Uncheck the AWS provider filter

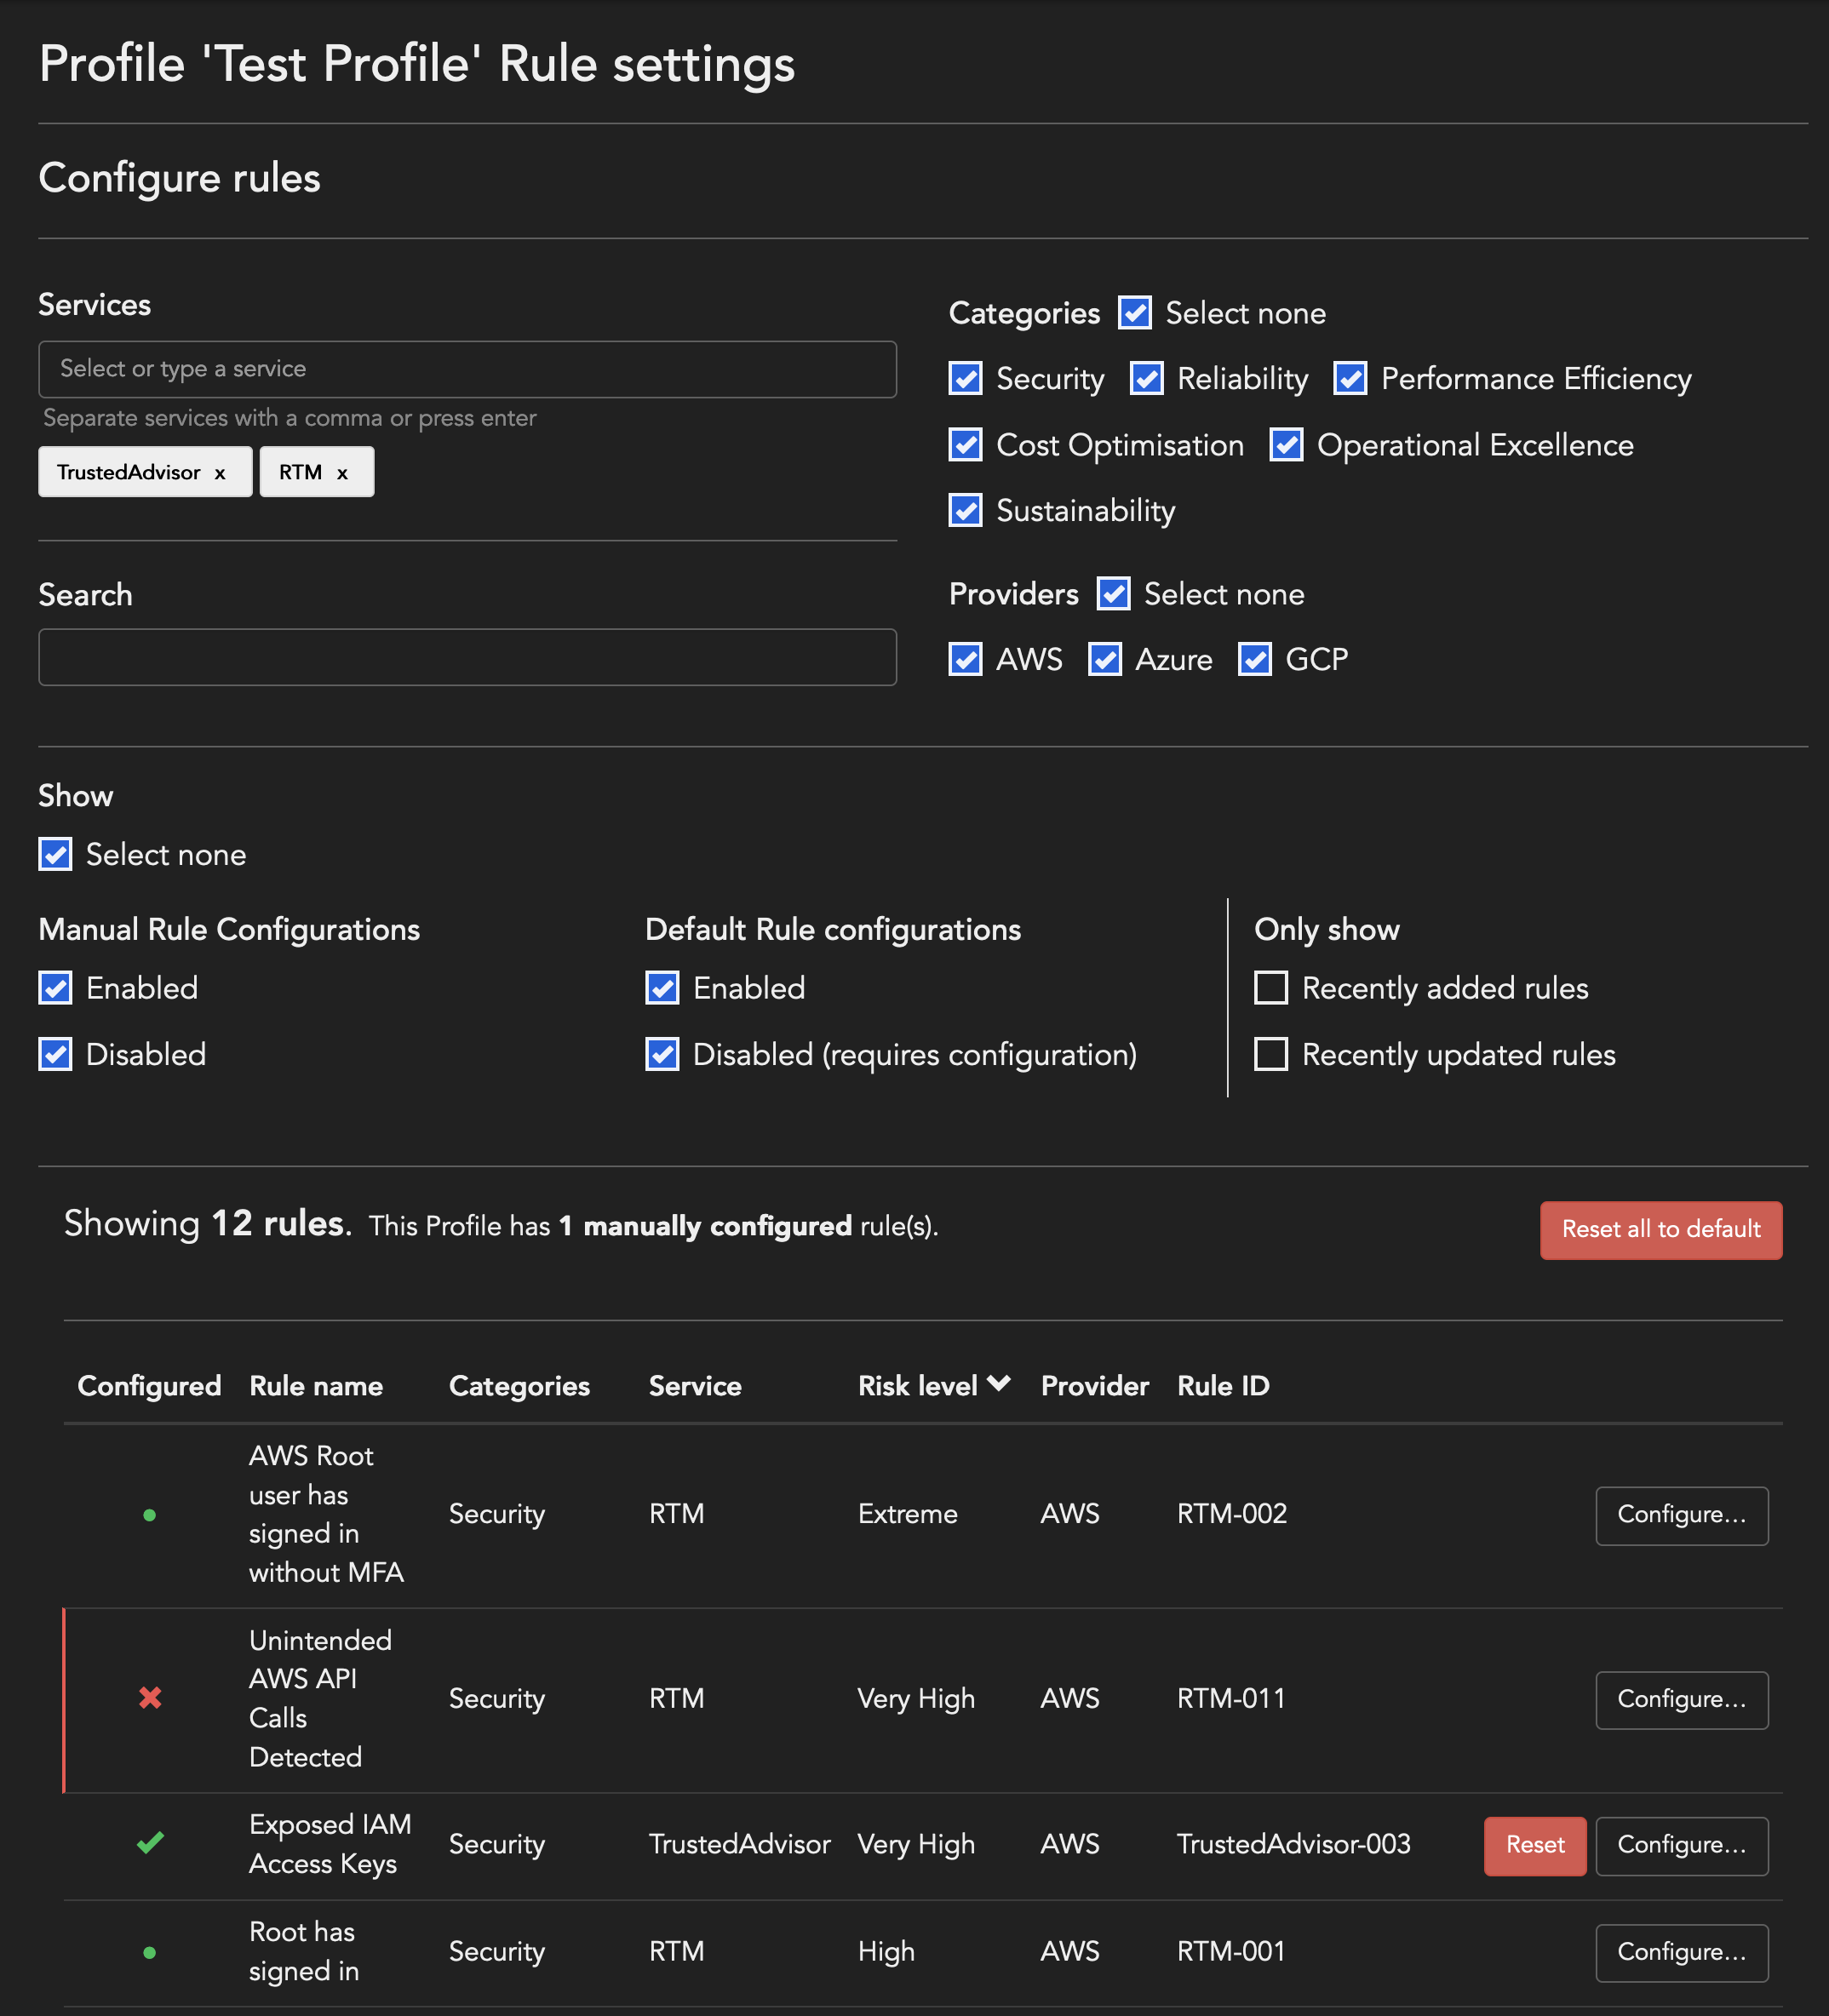[x=965, y=659]
